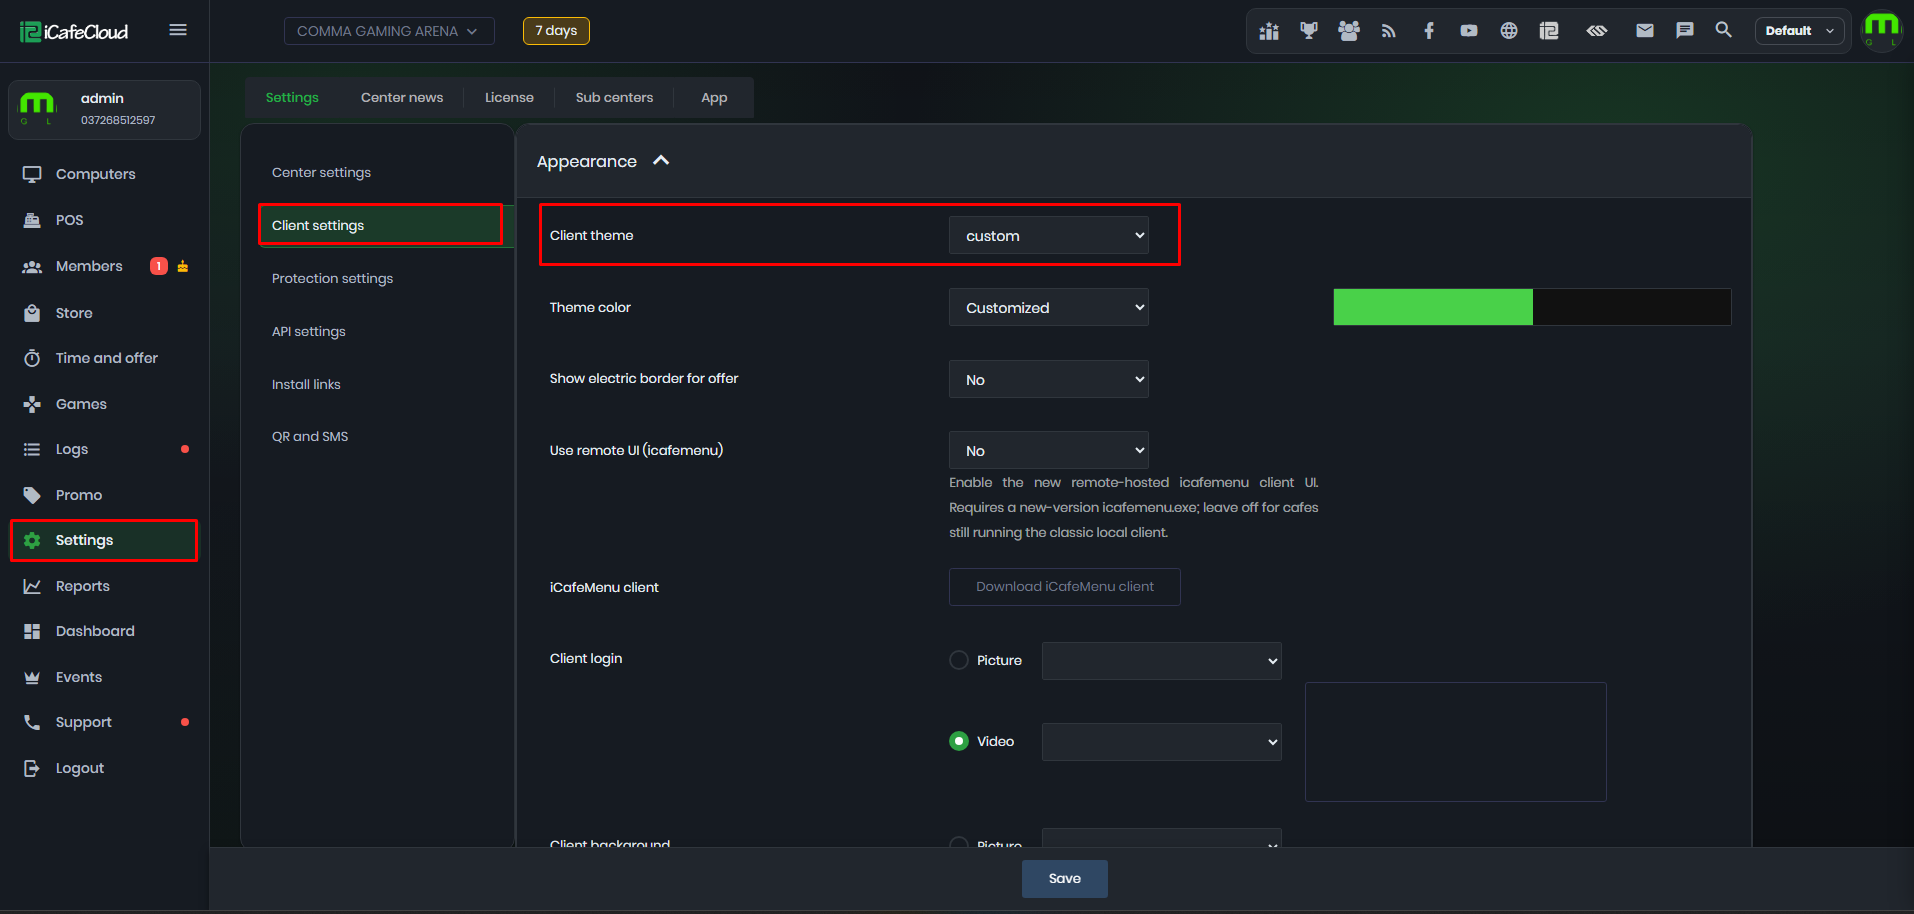Click the Promo tag icon in sidebar

tap(32, 495)
